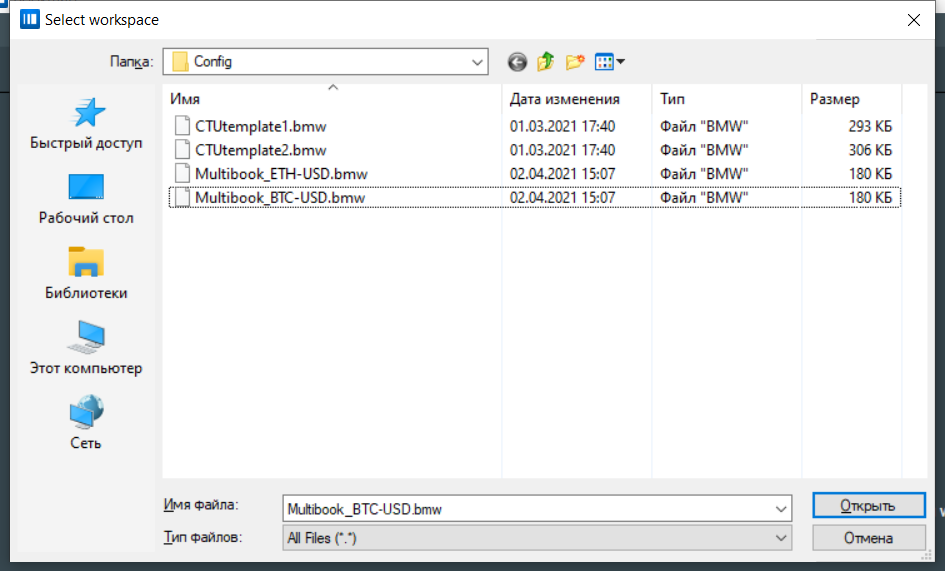Click the Открыть button

[868, 506]
